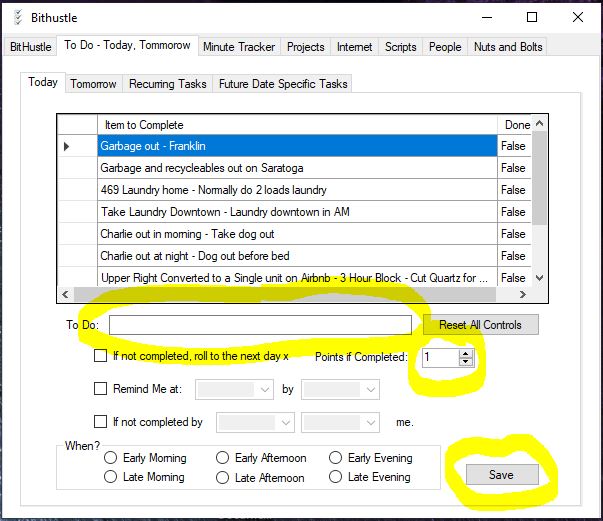The height and width of the screenshot is (521, 603).
Task: Click Done value False for 469 Laundry home
Action: [x=514, y=190]
